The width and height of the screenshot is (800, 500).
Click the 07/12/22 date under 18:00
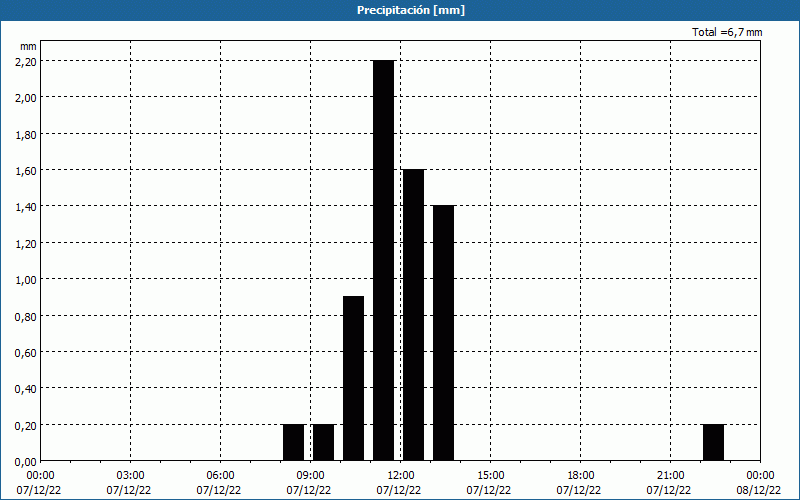tap(579, 490)
